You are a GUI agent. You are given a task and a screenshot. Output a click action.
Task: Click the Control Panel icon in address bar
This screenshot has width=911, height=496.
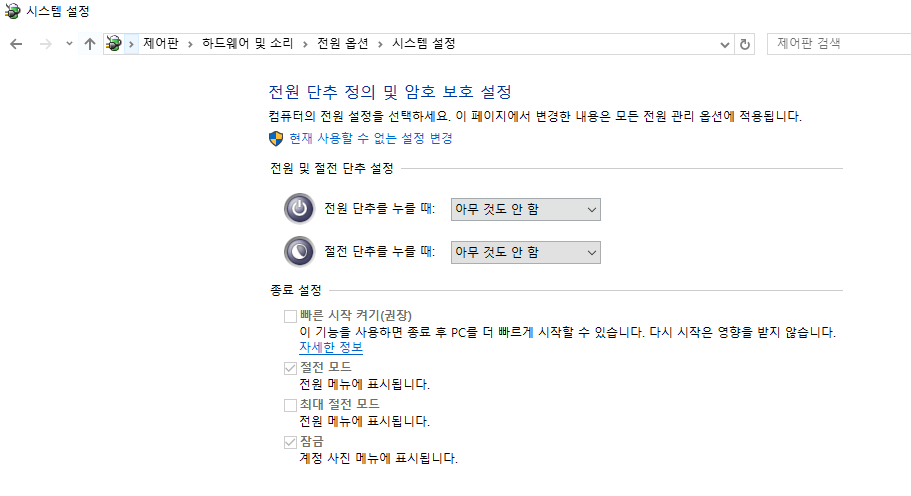(x=114, y=44)
